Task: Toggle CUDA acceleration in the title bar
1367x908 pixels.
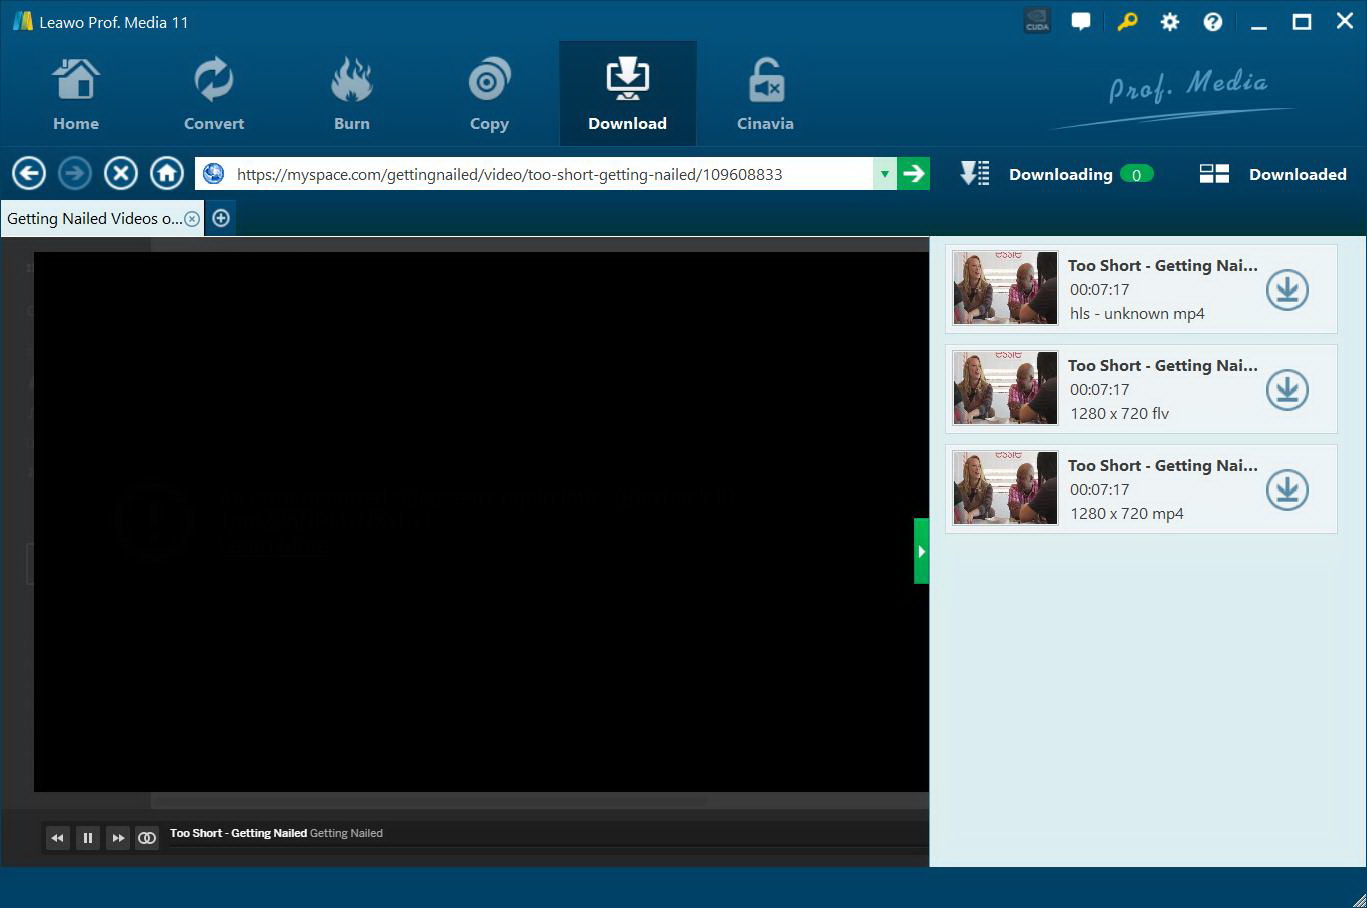Action: click(1036, 19)
